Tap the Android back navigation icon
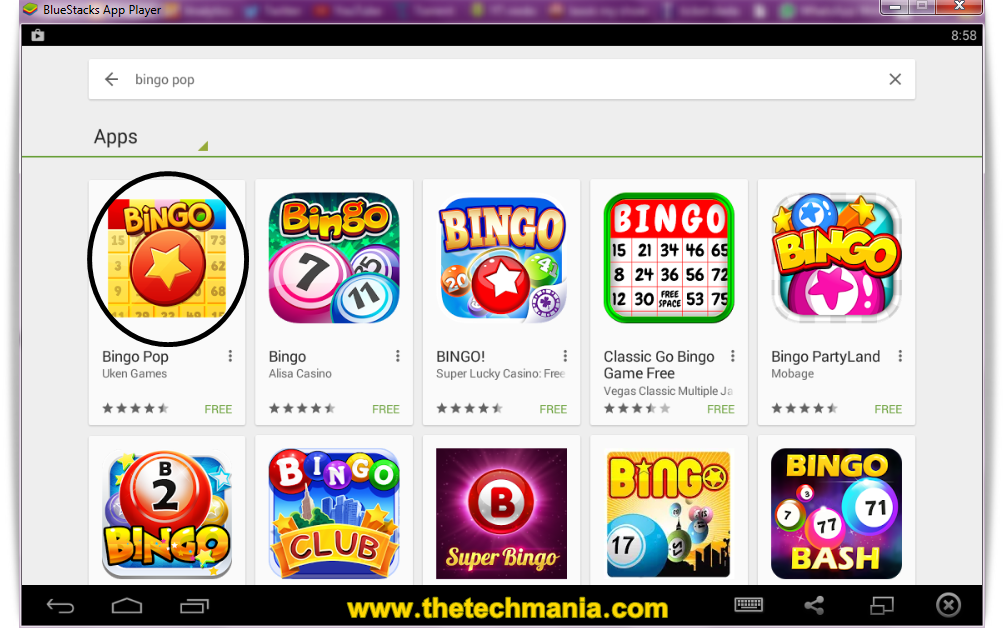Image resolution: width=1004 pixels, height=628 pixels. point(61,606)
